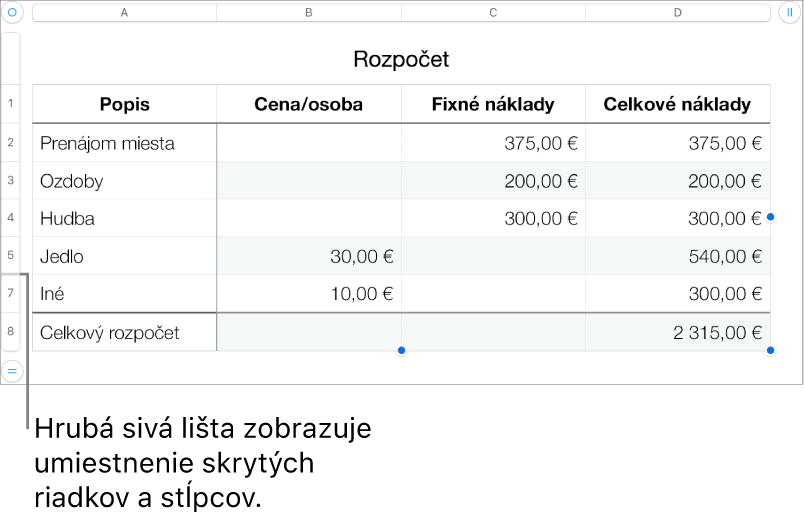The height and width of the screenshot is (521, 804).
Task: Select column A header
Action: pos(125,13)
